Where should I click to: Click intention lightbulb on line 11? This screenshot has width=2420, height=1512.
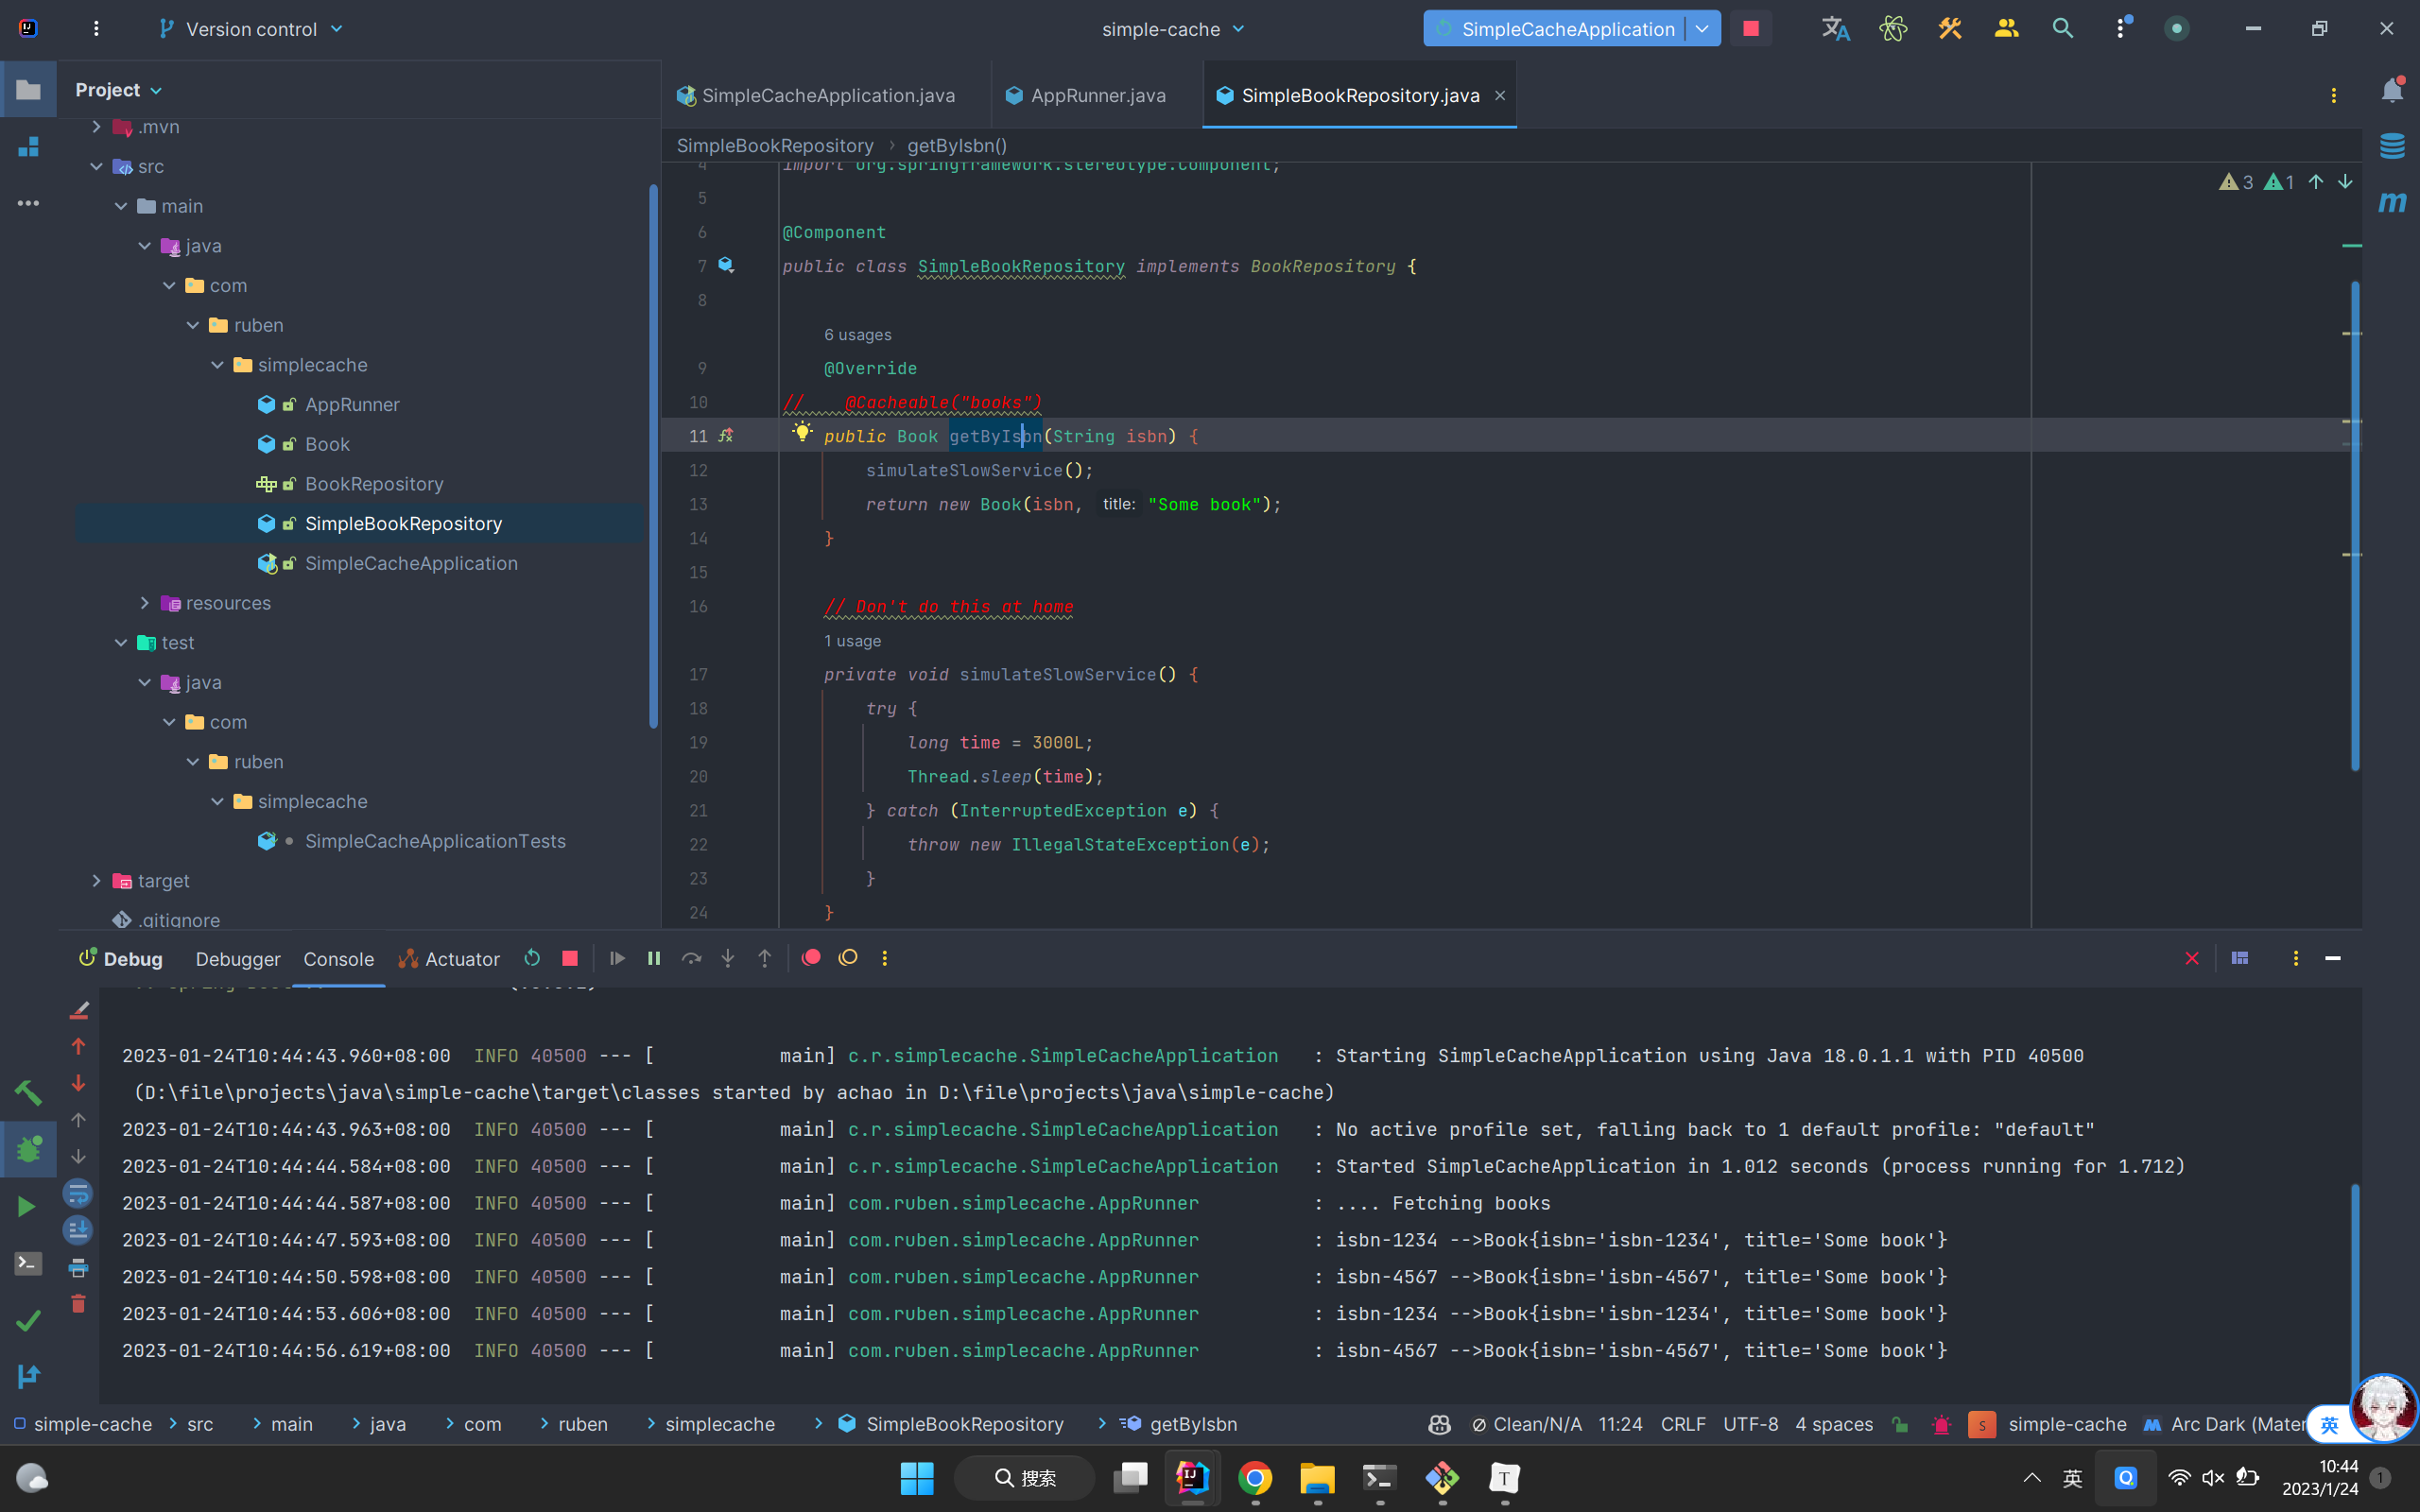click(x=802, y=432)
